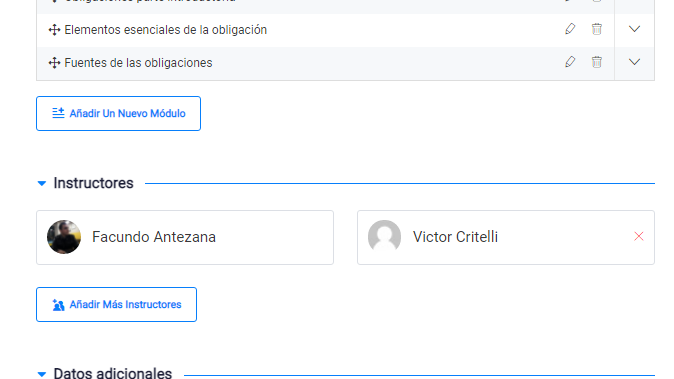Grab move handle of Elementos esenciales module
This screenshot has height=379, width=674.
point(54,30)
